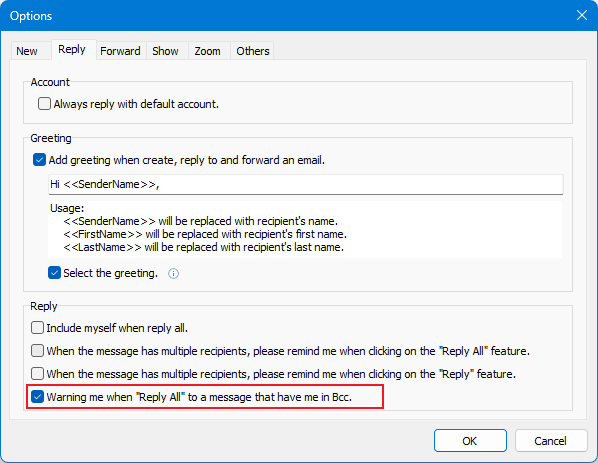Click the greeting text field with Hi <<SenderName>>
This screenshot has height=463, width=598.
[x=305, y=184]
